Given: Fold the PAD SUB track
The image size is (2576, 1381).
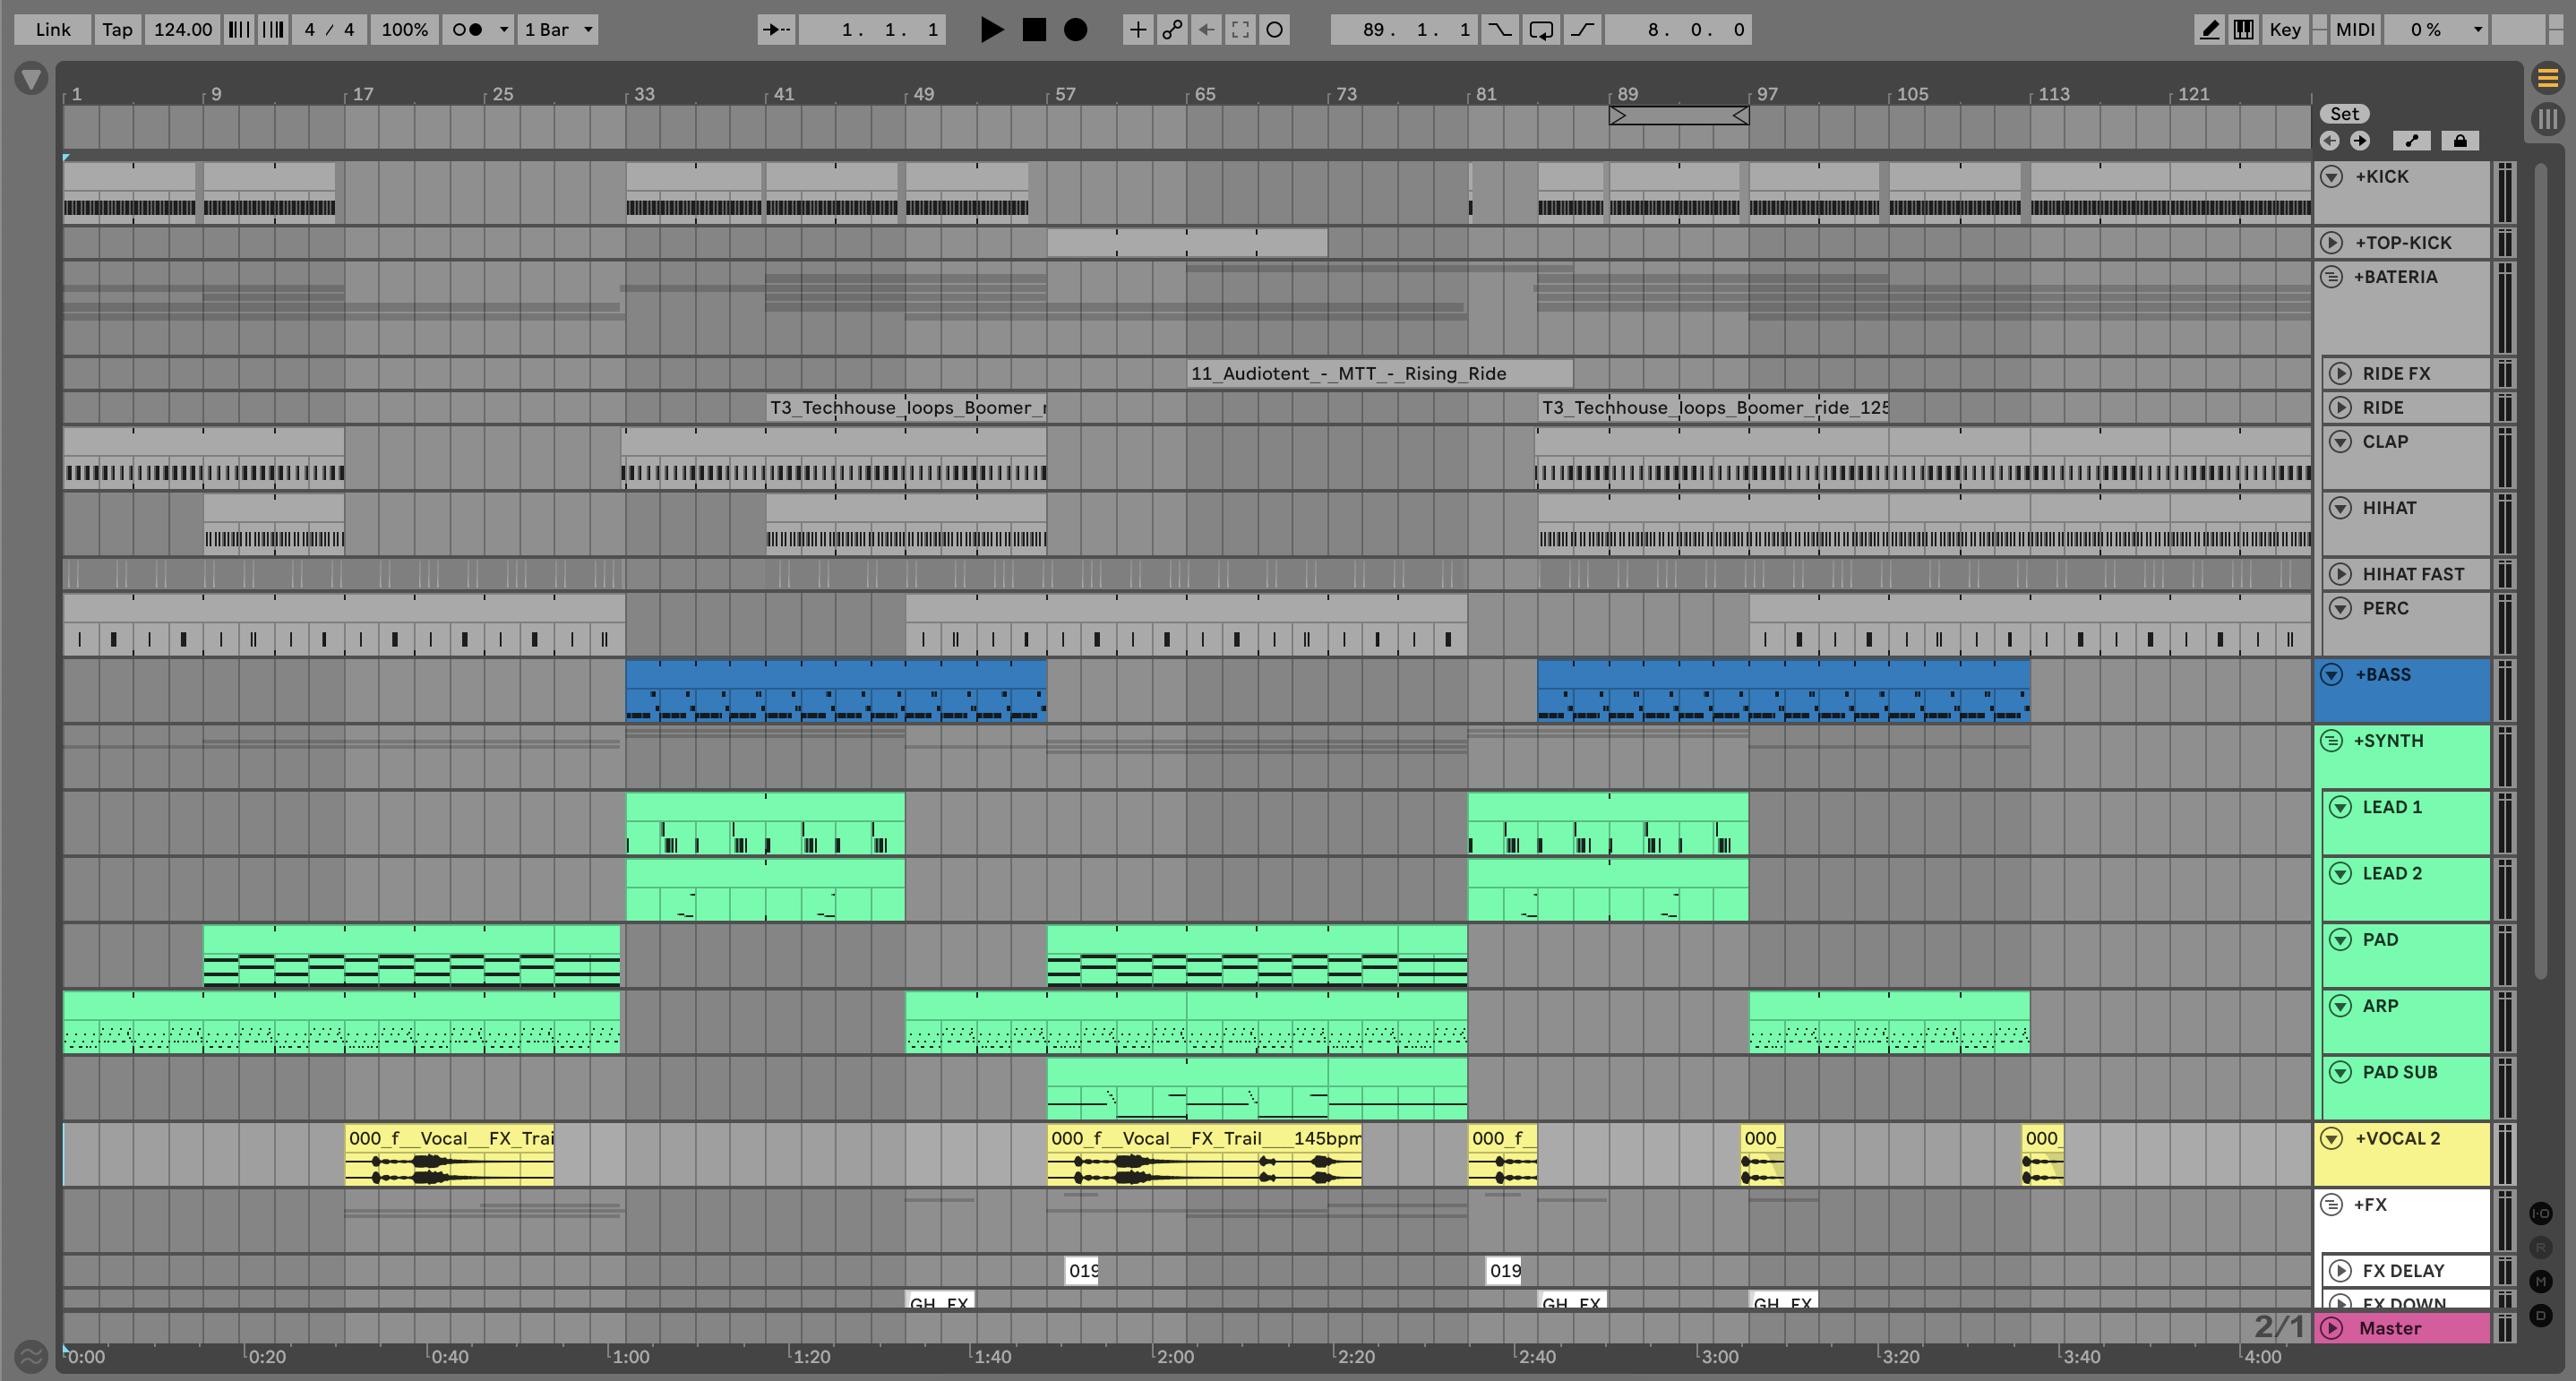Looking at the screenshot, I should tap(2340, 1072).
